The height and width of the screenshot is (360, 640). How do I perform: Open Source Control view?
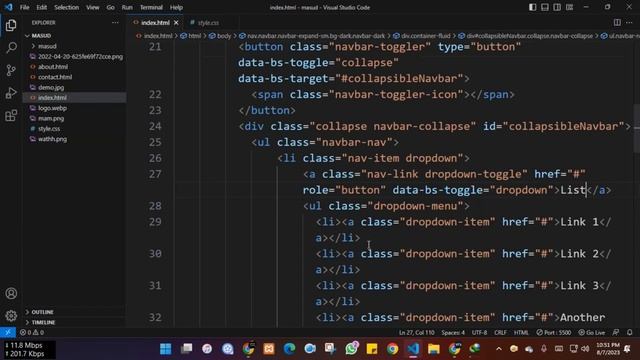[11, 70]
